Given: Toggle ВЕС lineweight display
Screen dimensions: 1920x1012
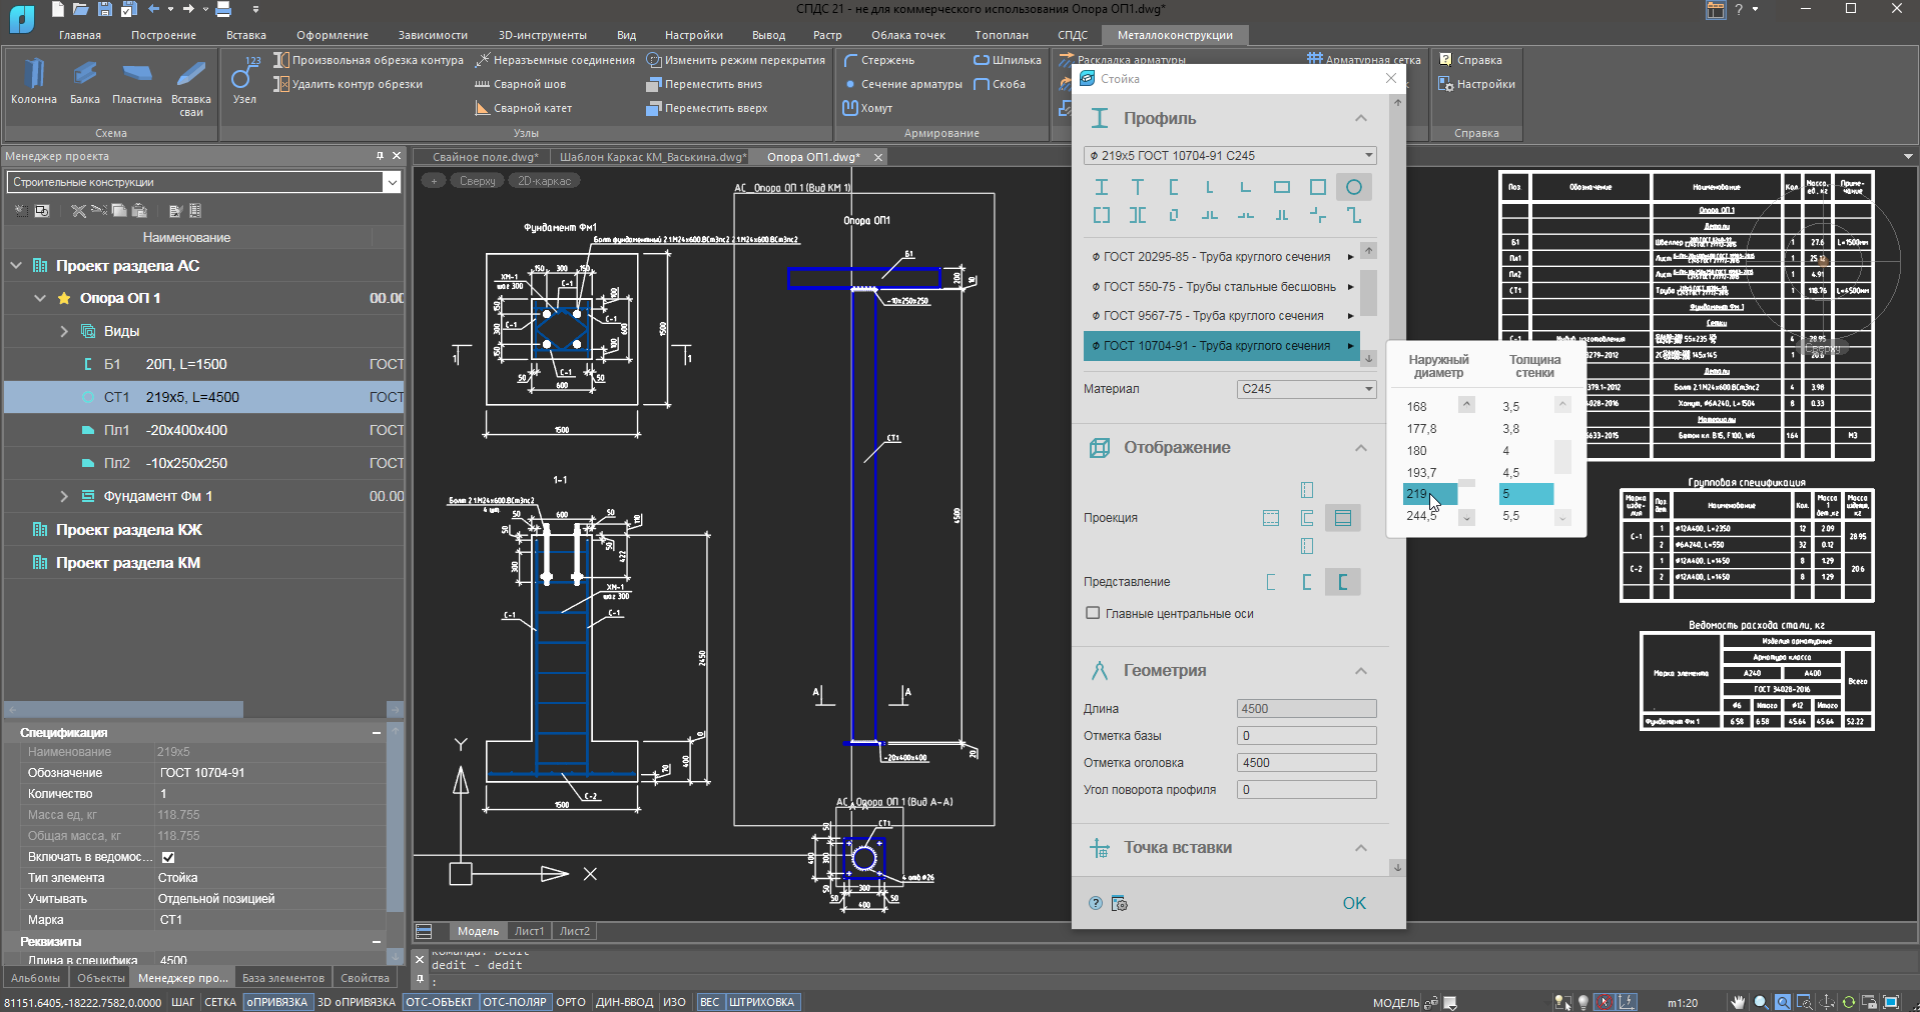Looking at the screenshot, I should click(710, 1002).
